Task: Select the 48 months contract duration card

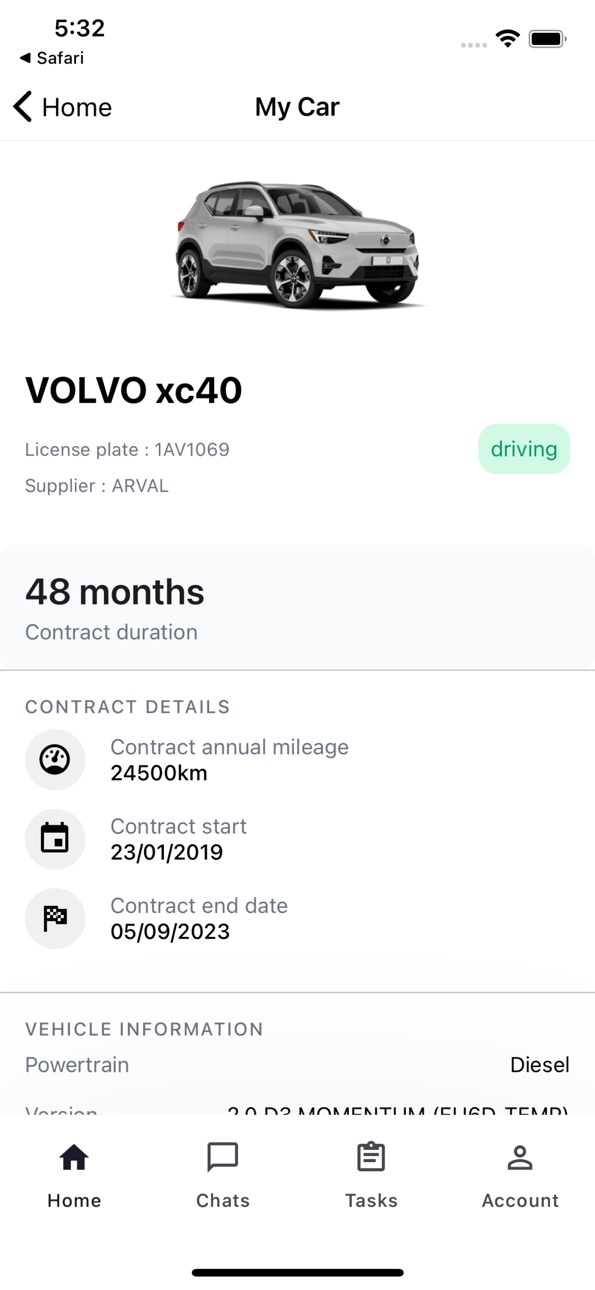Action: tap(297, 607)
